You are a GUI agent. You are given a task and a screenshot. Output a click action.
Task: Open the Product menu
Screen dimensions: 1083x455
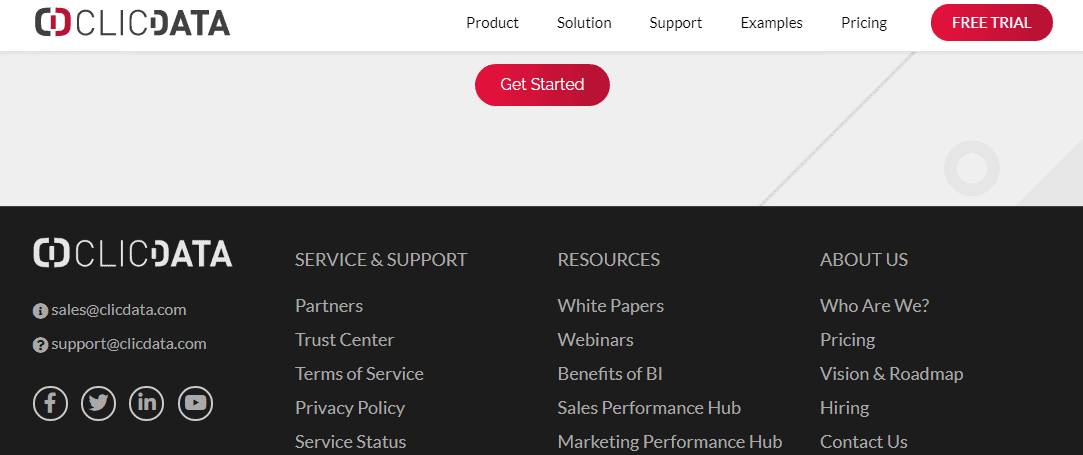pyautogui.click(x=492, y=23)
